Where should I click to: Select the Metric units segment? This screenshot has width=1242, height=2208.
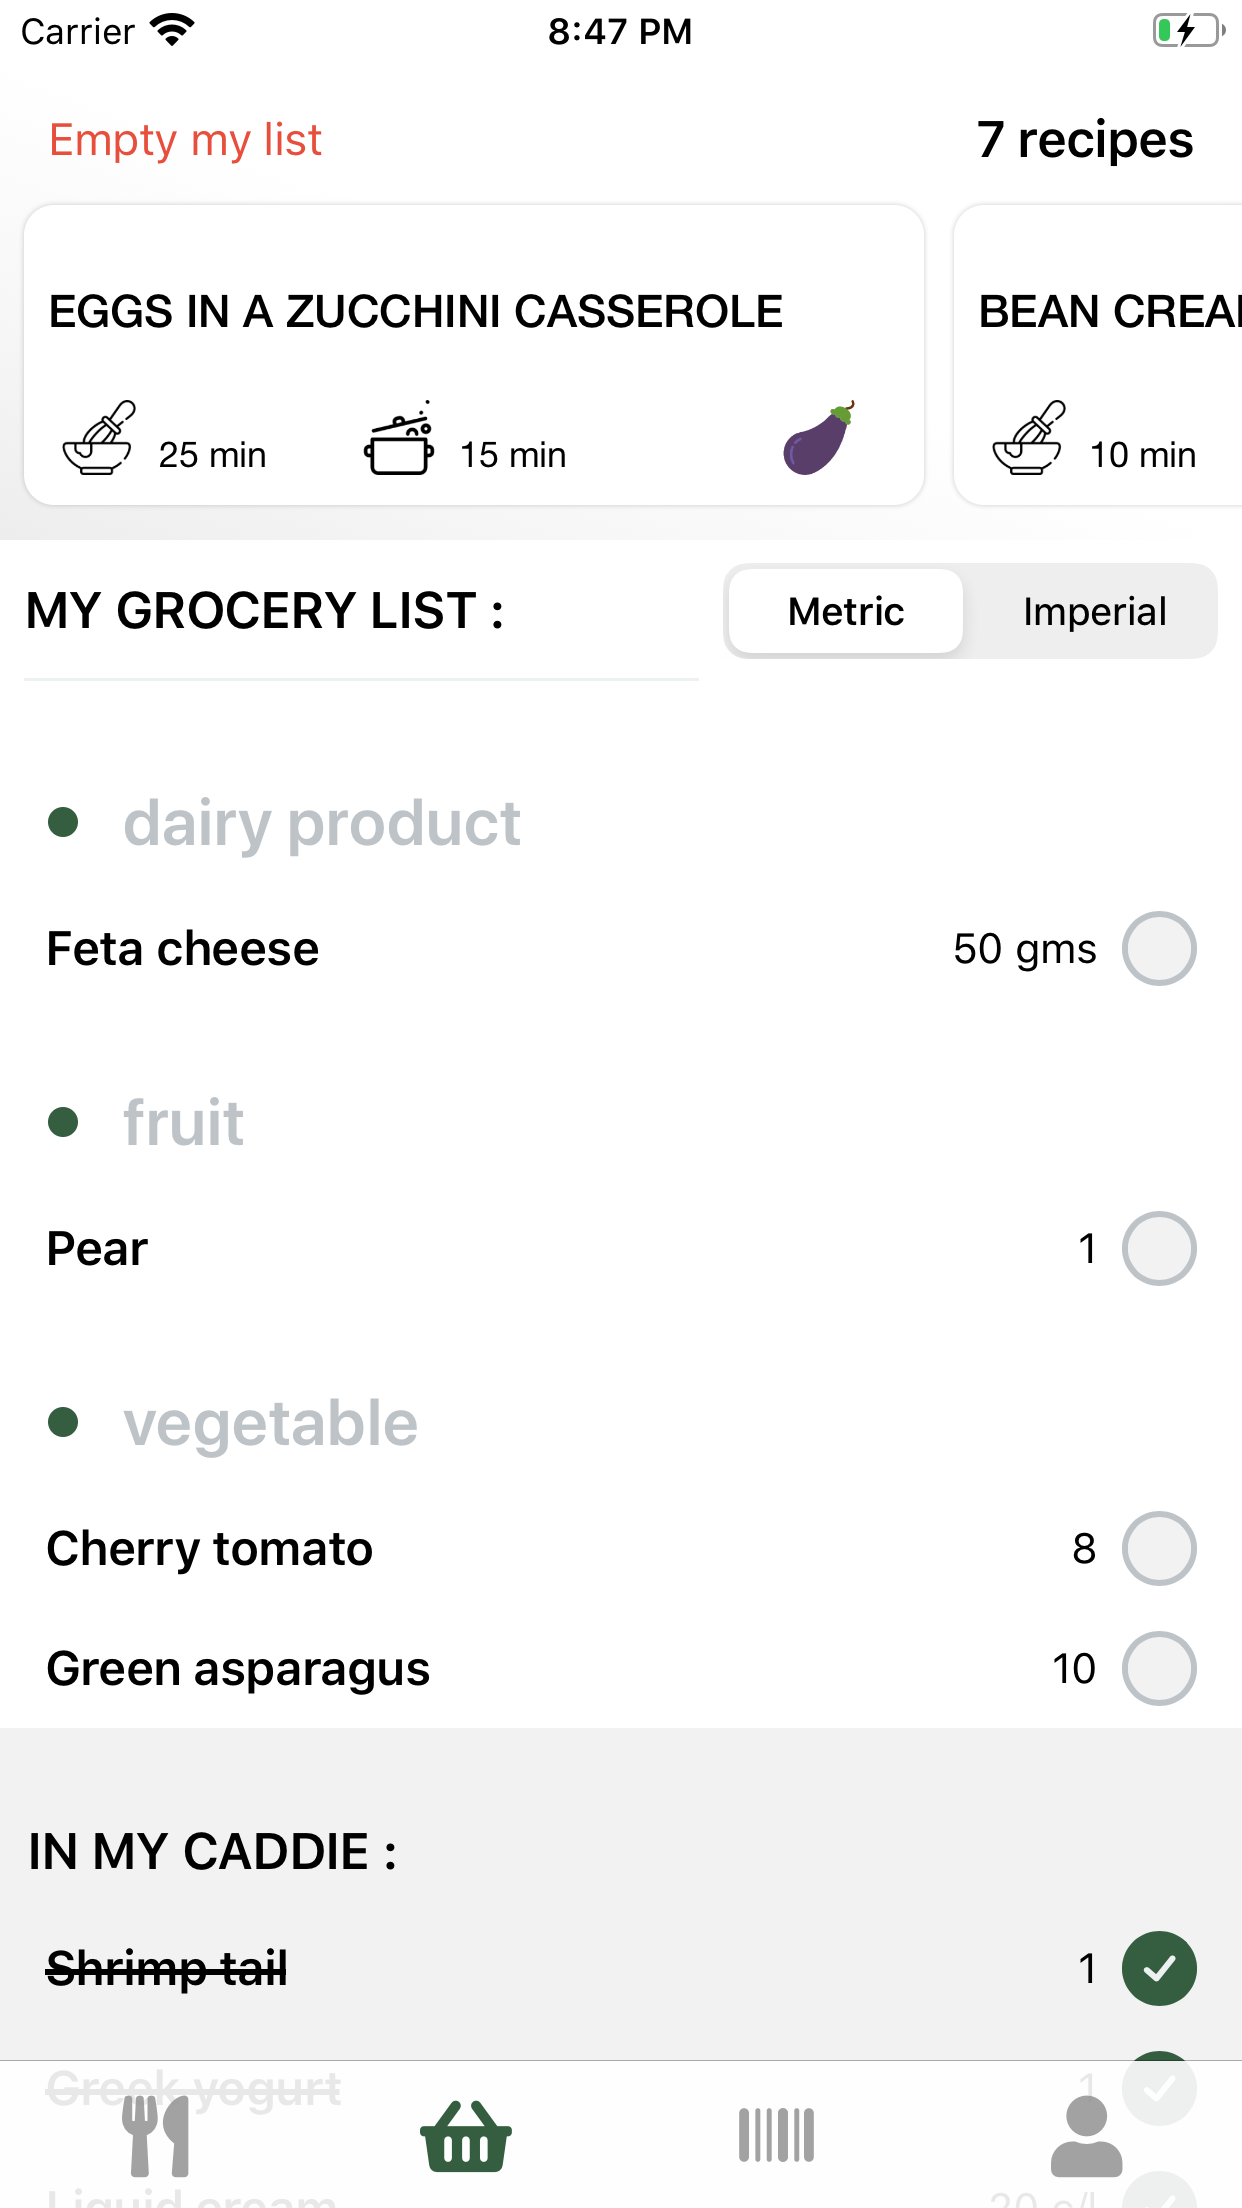[846, 612]
